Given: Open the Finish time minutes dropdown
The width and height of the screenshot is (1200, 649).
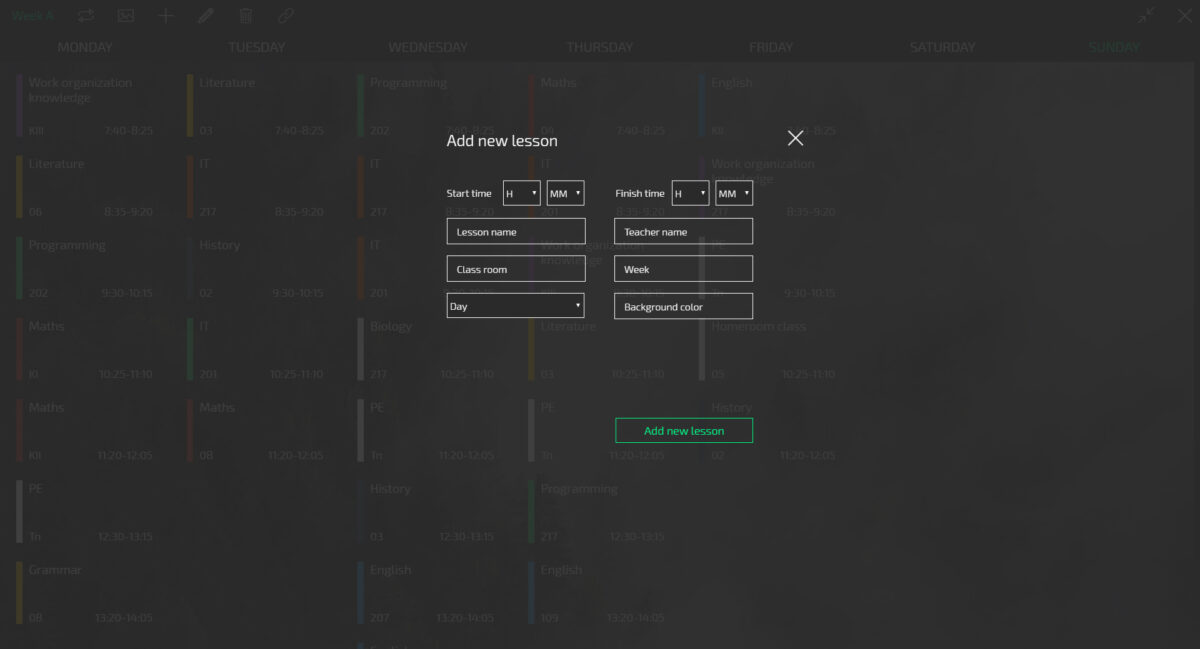Looking at the screenshot, I should (734, 193).
